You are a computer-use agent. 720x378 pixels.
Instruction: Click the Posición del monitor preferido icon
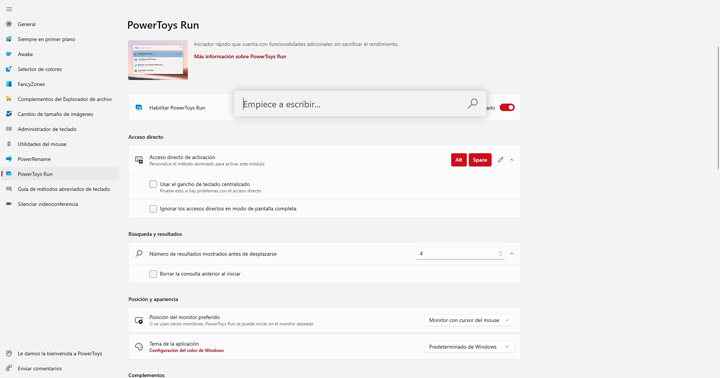pos(139,320)
